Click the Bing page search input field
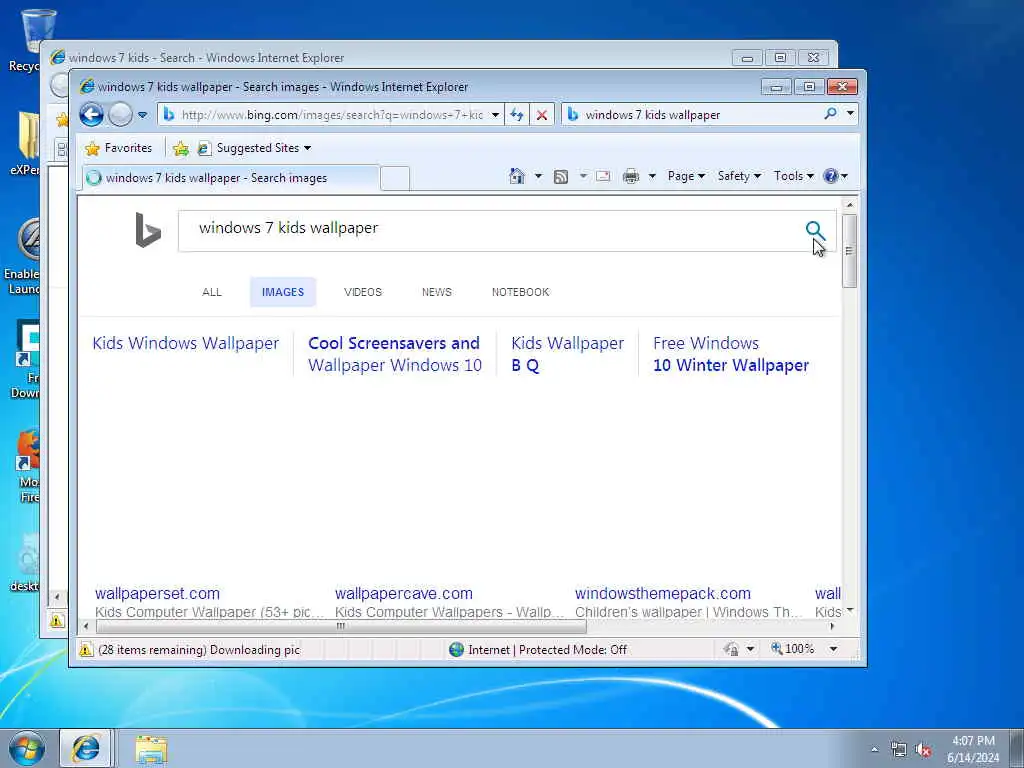 pos(490,231)
